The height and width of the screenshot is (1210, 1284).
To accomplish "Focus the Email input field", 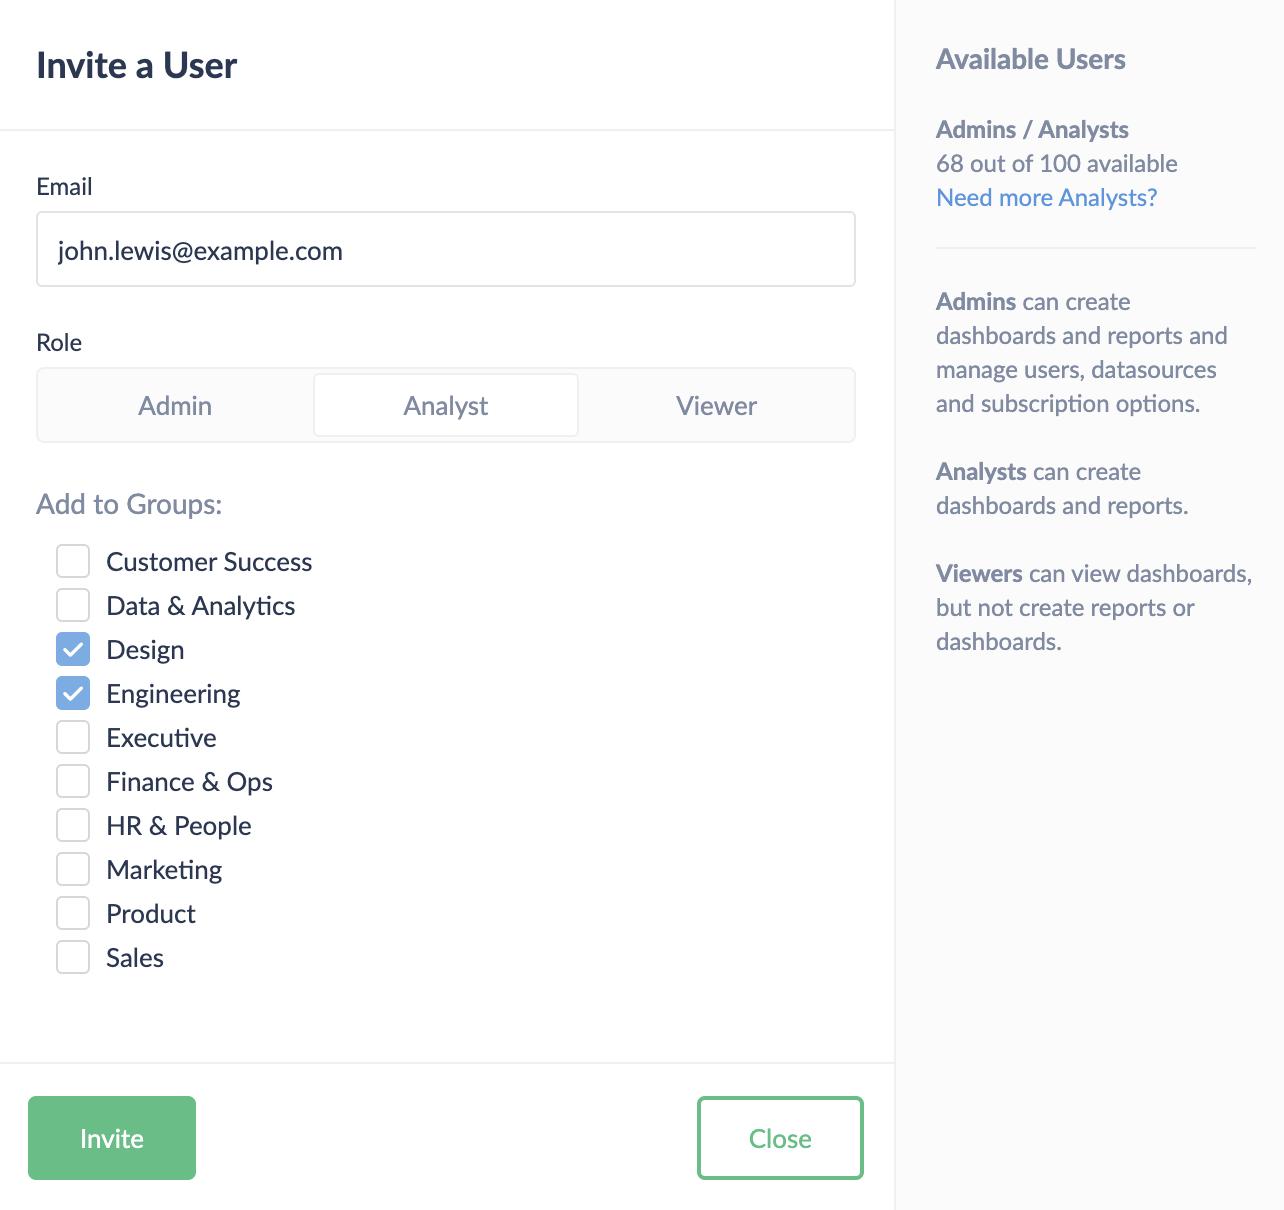I will [x=446, y=250].
